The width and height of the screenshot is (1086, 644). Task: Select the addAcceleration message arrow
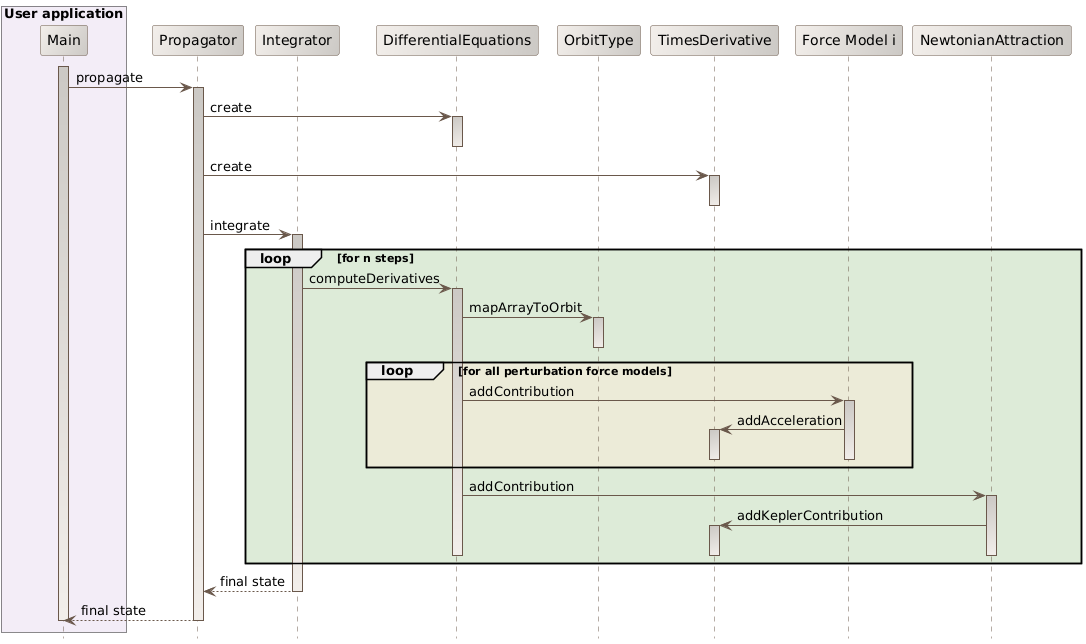(785, 431)
